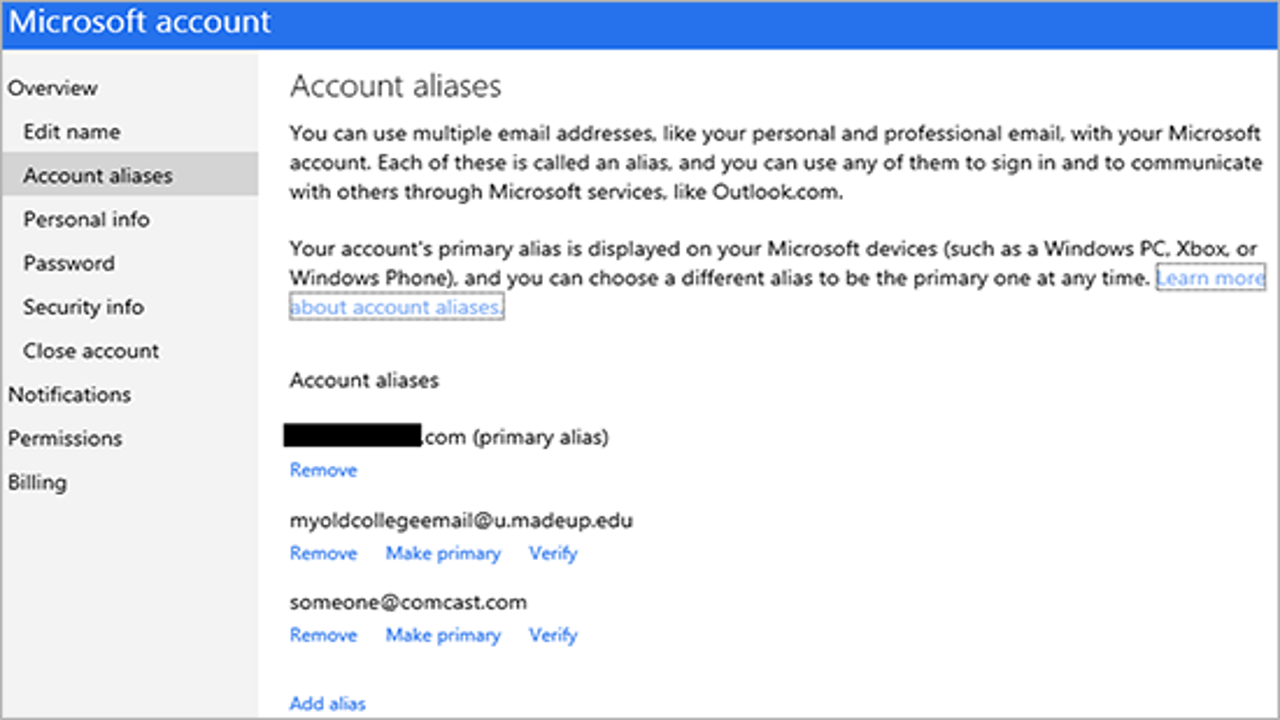1280x720 pixels.
Task: Open Notifications section
Action: 69,394
